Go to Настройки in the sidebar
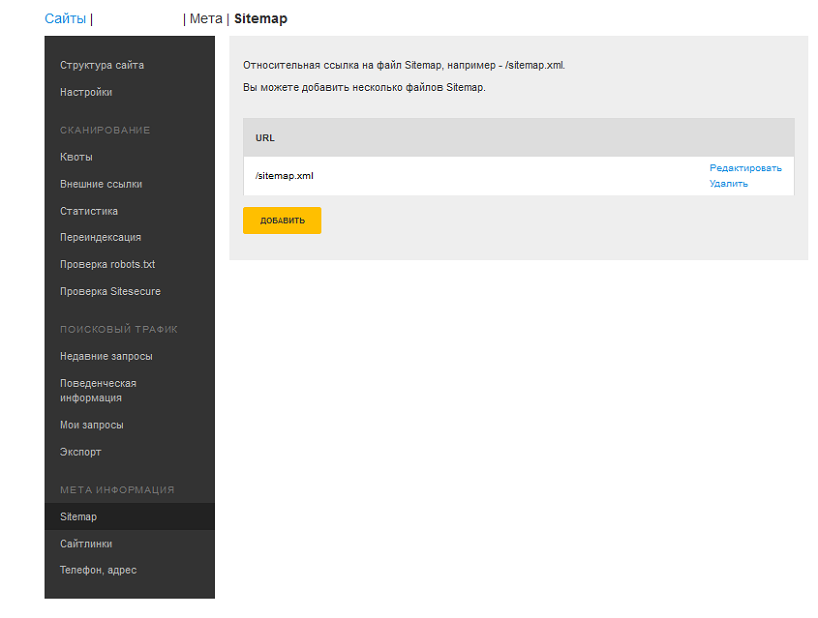The image size is (818, 618). click(86, 92)
